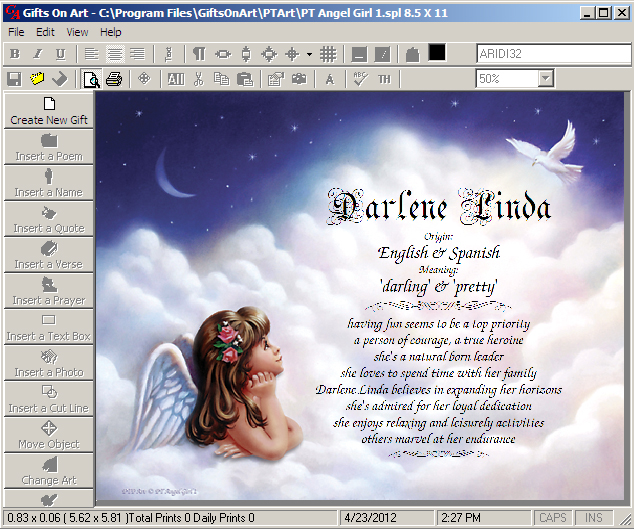Click Create New Gift button
The width and height of the screenshot is (634, 529).
[x=49, y=111]
